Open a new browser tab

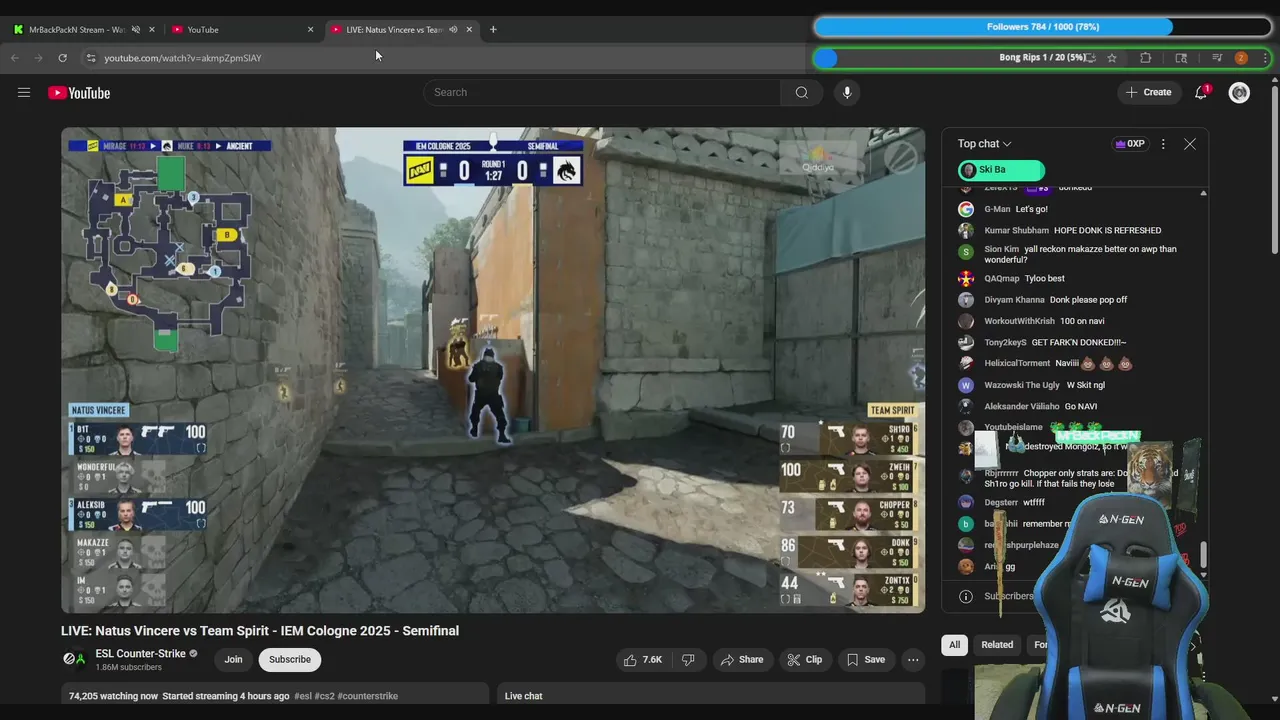point(493,29)
